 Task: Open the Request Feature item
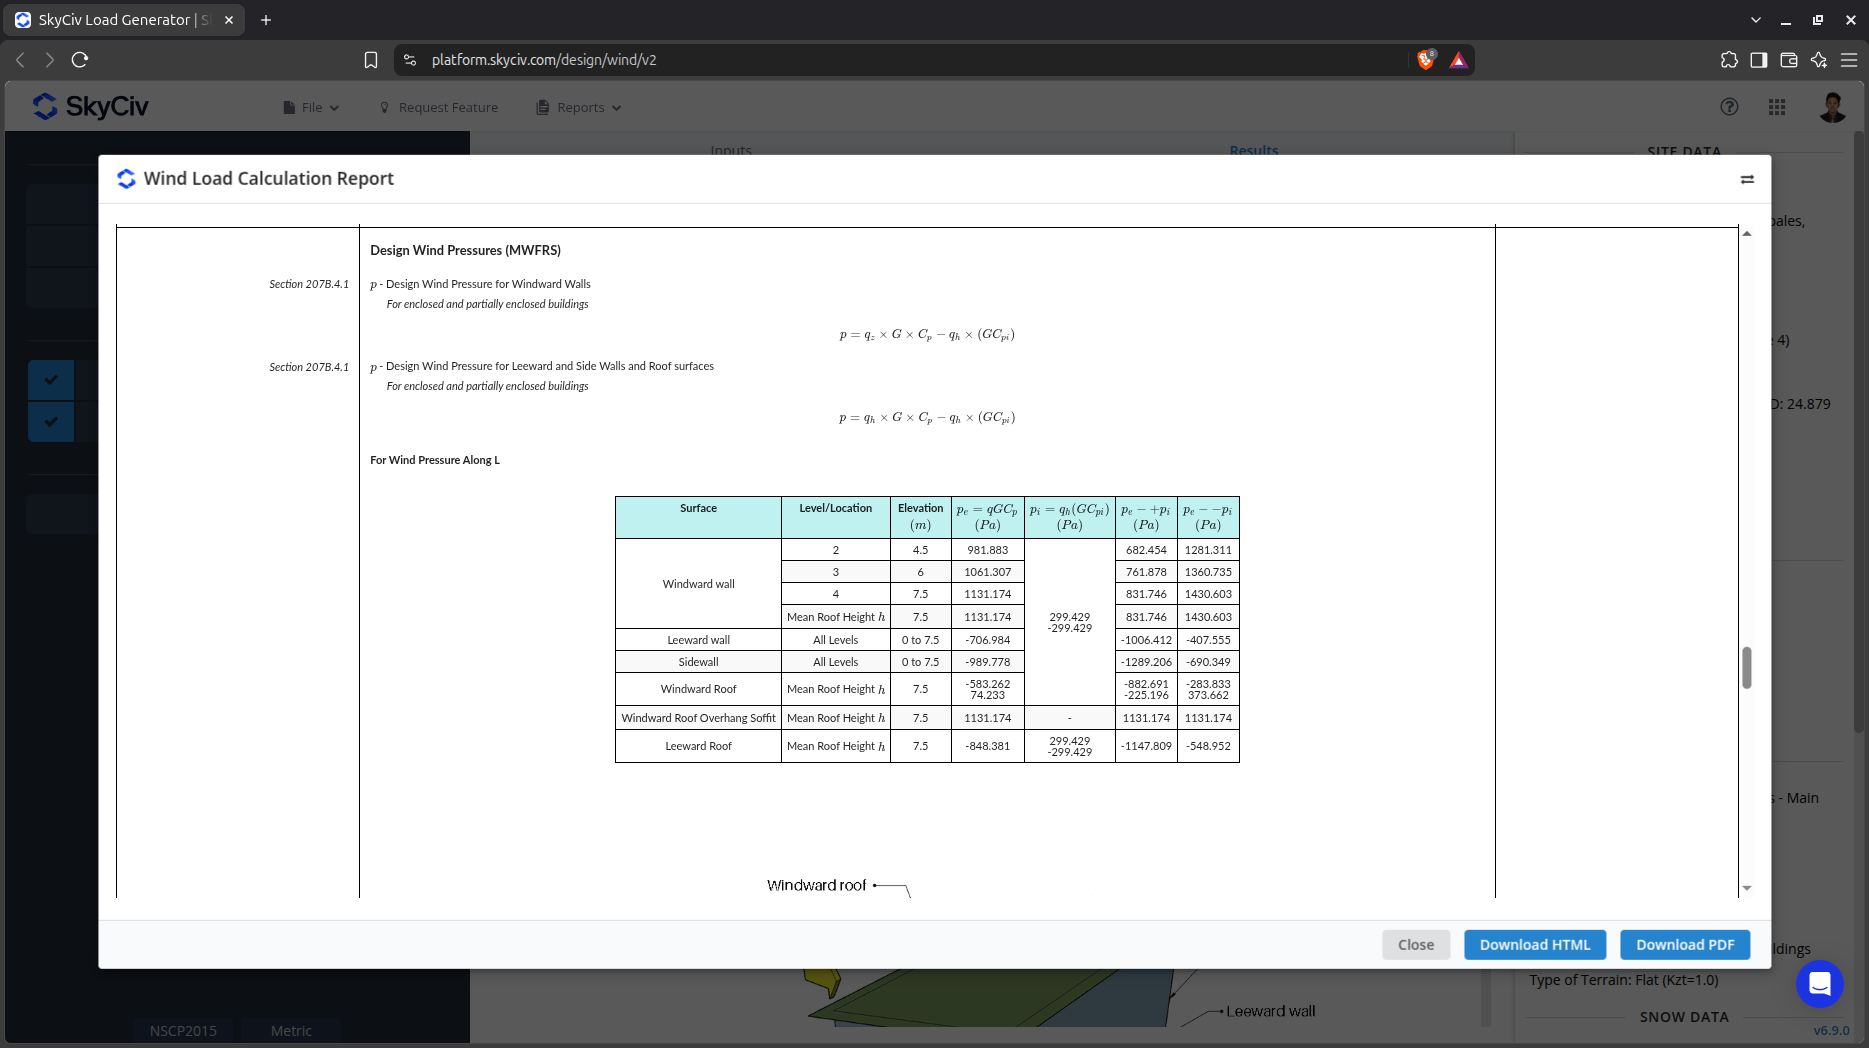[x=438, y=107]
